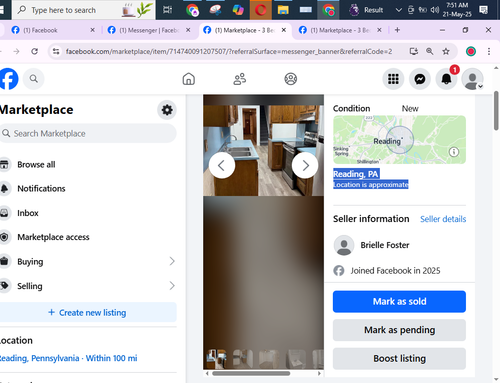Open the Opera browser taskbar icon
The height and width of the screenshot is (383, 500).
tap(261, 10)
